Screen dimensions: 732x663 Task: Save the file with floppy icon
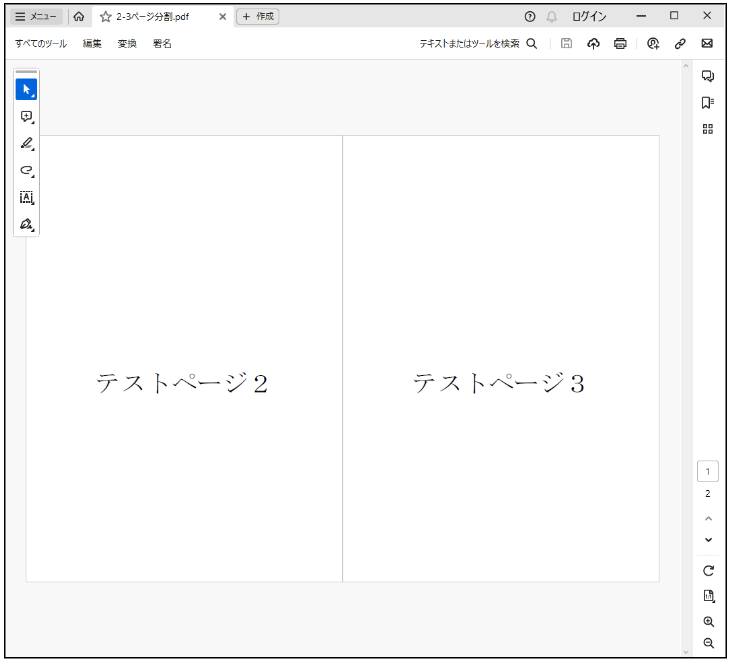566,43
